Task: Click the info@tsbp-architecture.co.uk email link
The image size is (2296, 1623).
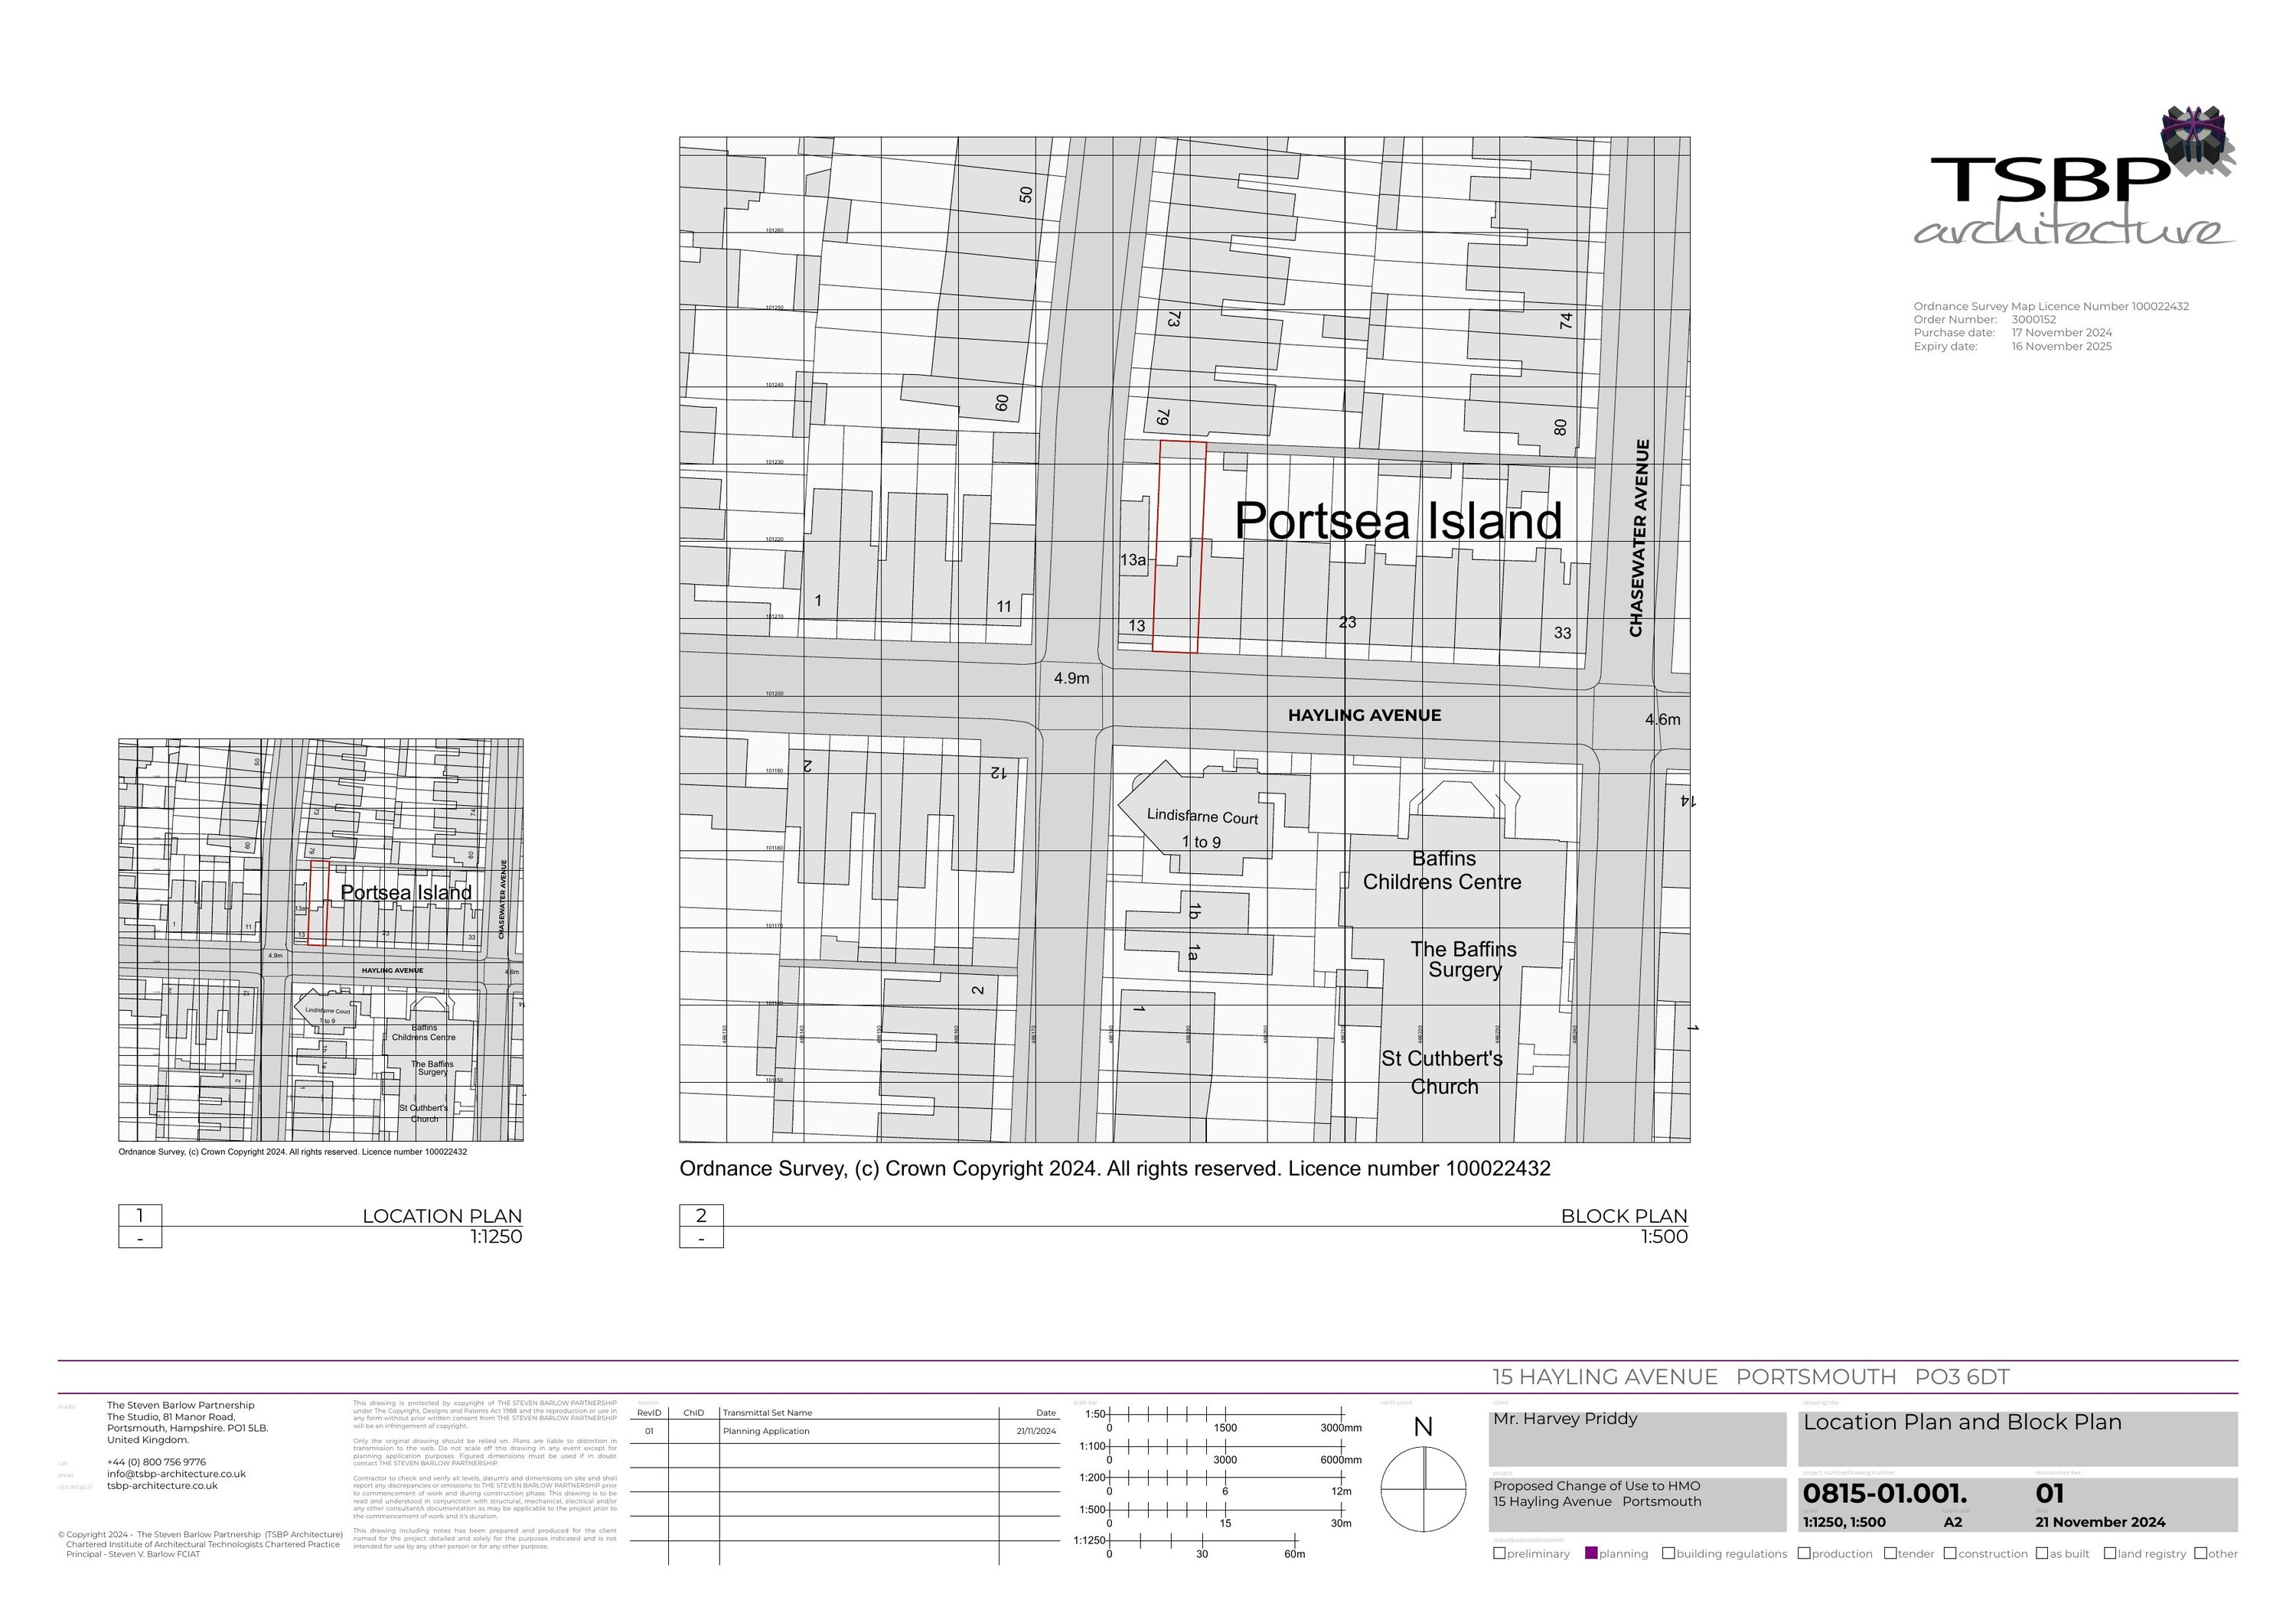Action: [176, 1474]
